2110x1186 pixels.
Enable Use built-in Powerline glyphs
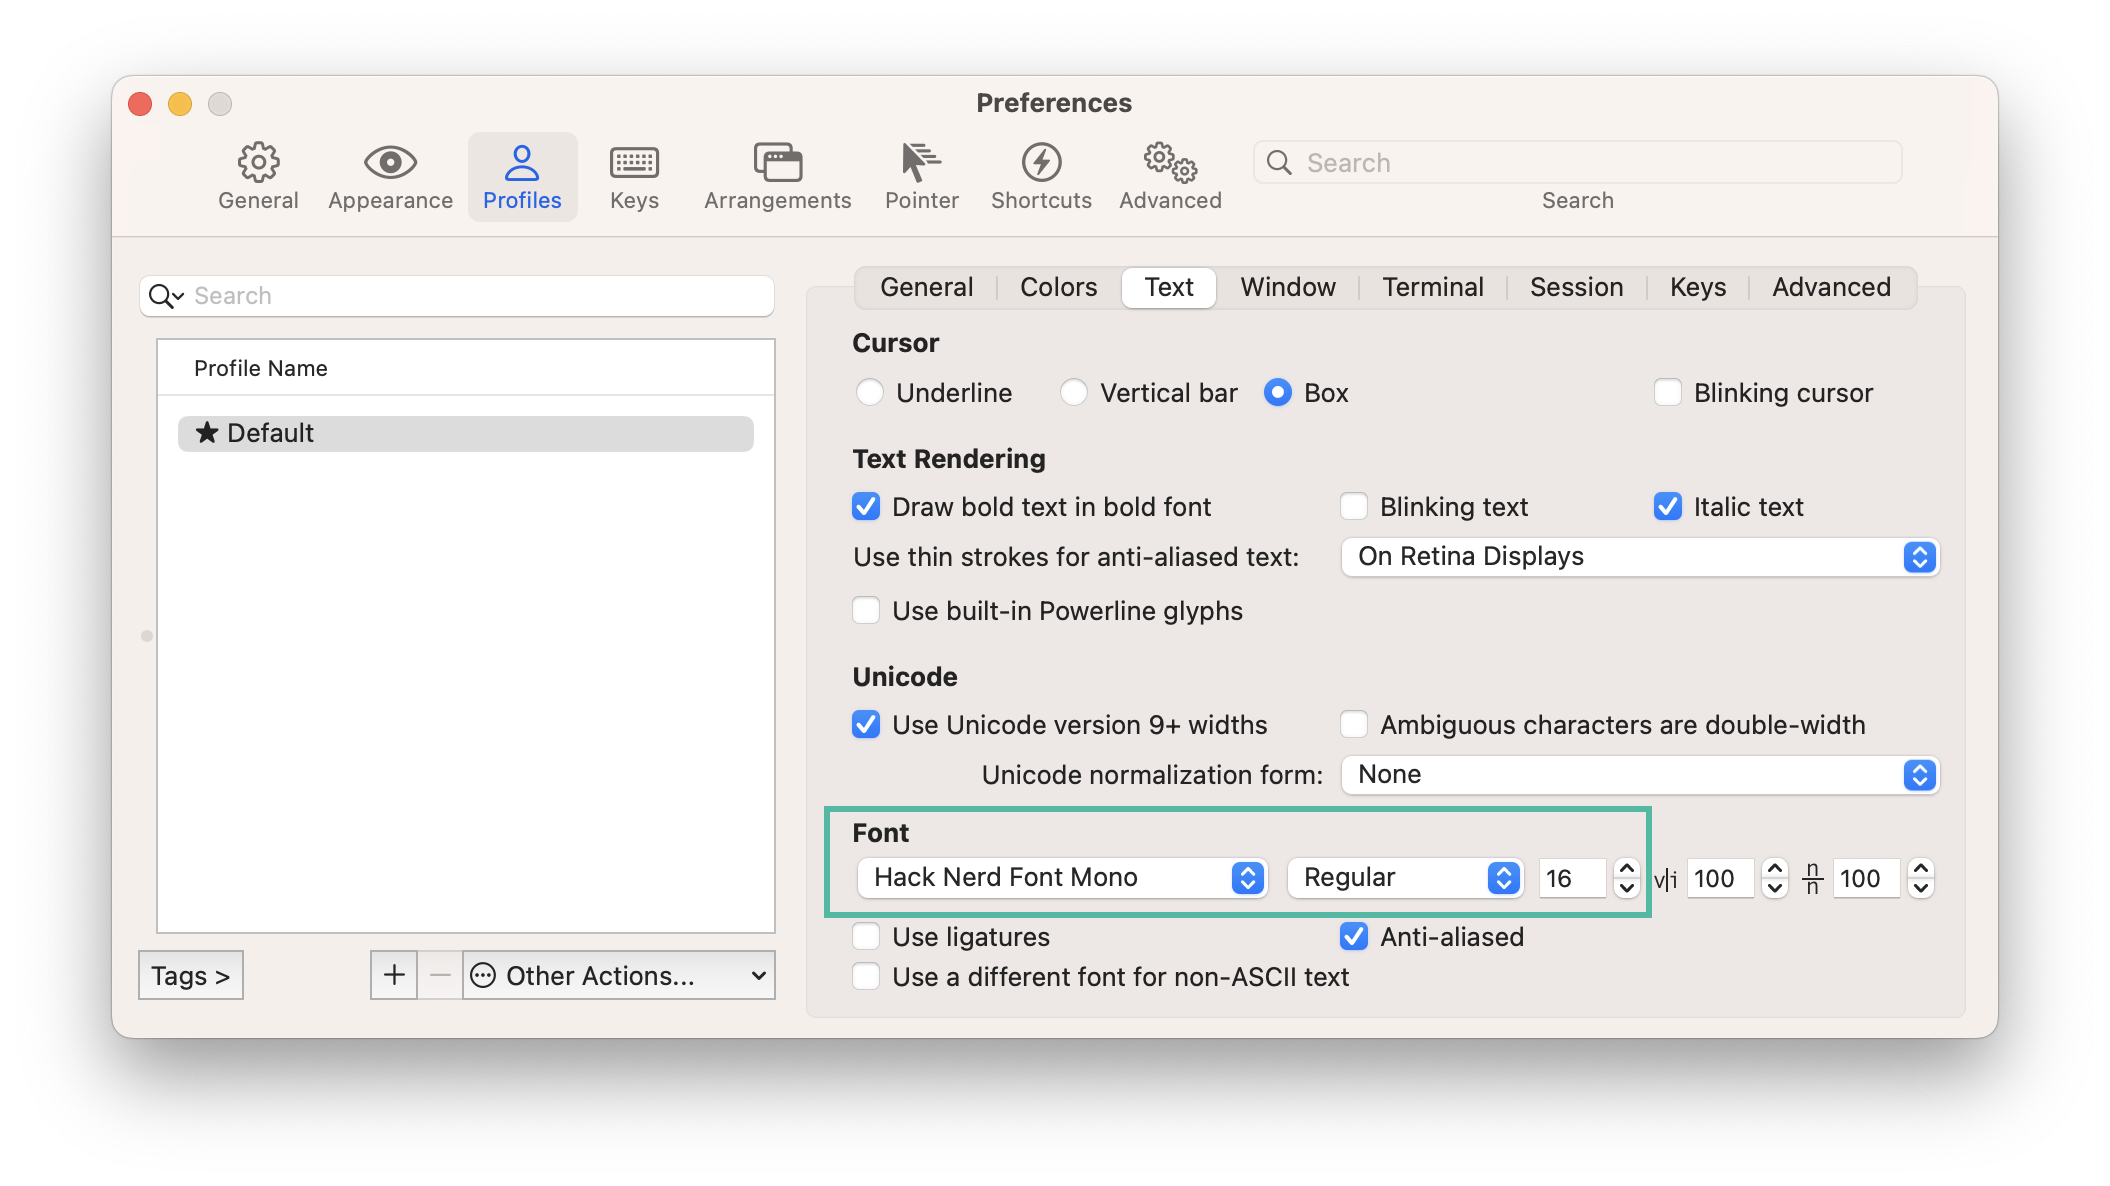coord(866,611)
